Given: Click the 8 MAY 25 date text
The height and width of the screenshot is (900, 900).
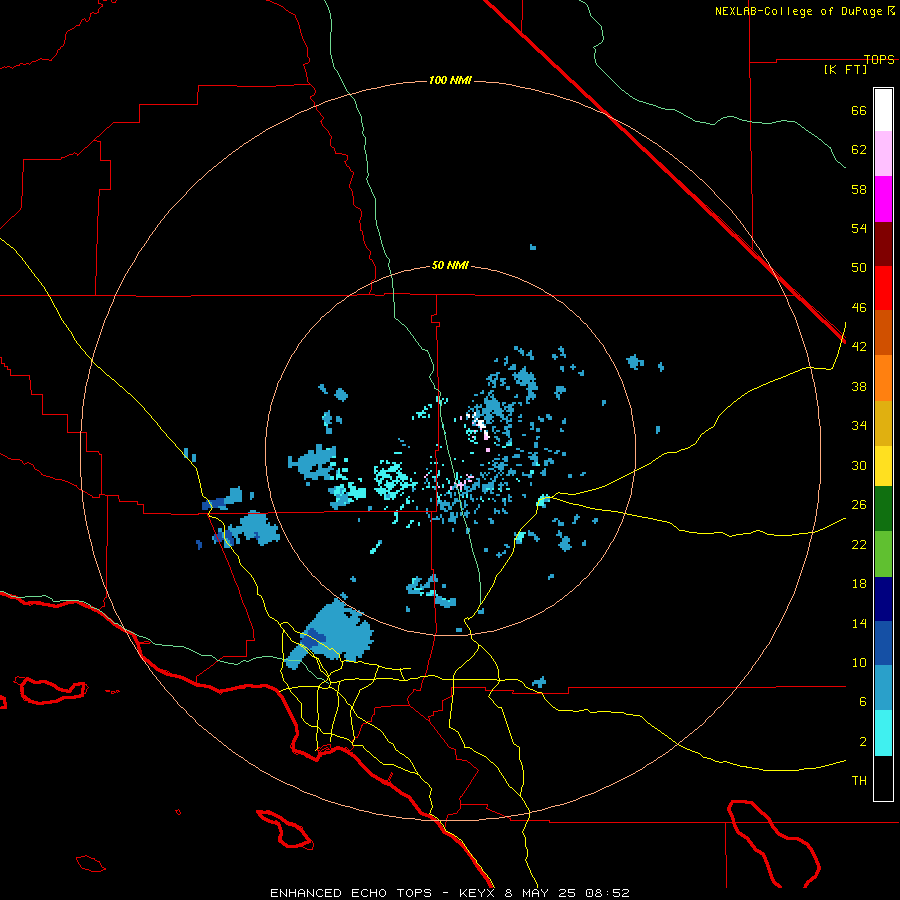Looking at the screenshot, I should click(x=542, y=893).
